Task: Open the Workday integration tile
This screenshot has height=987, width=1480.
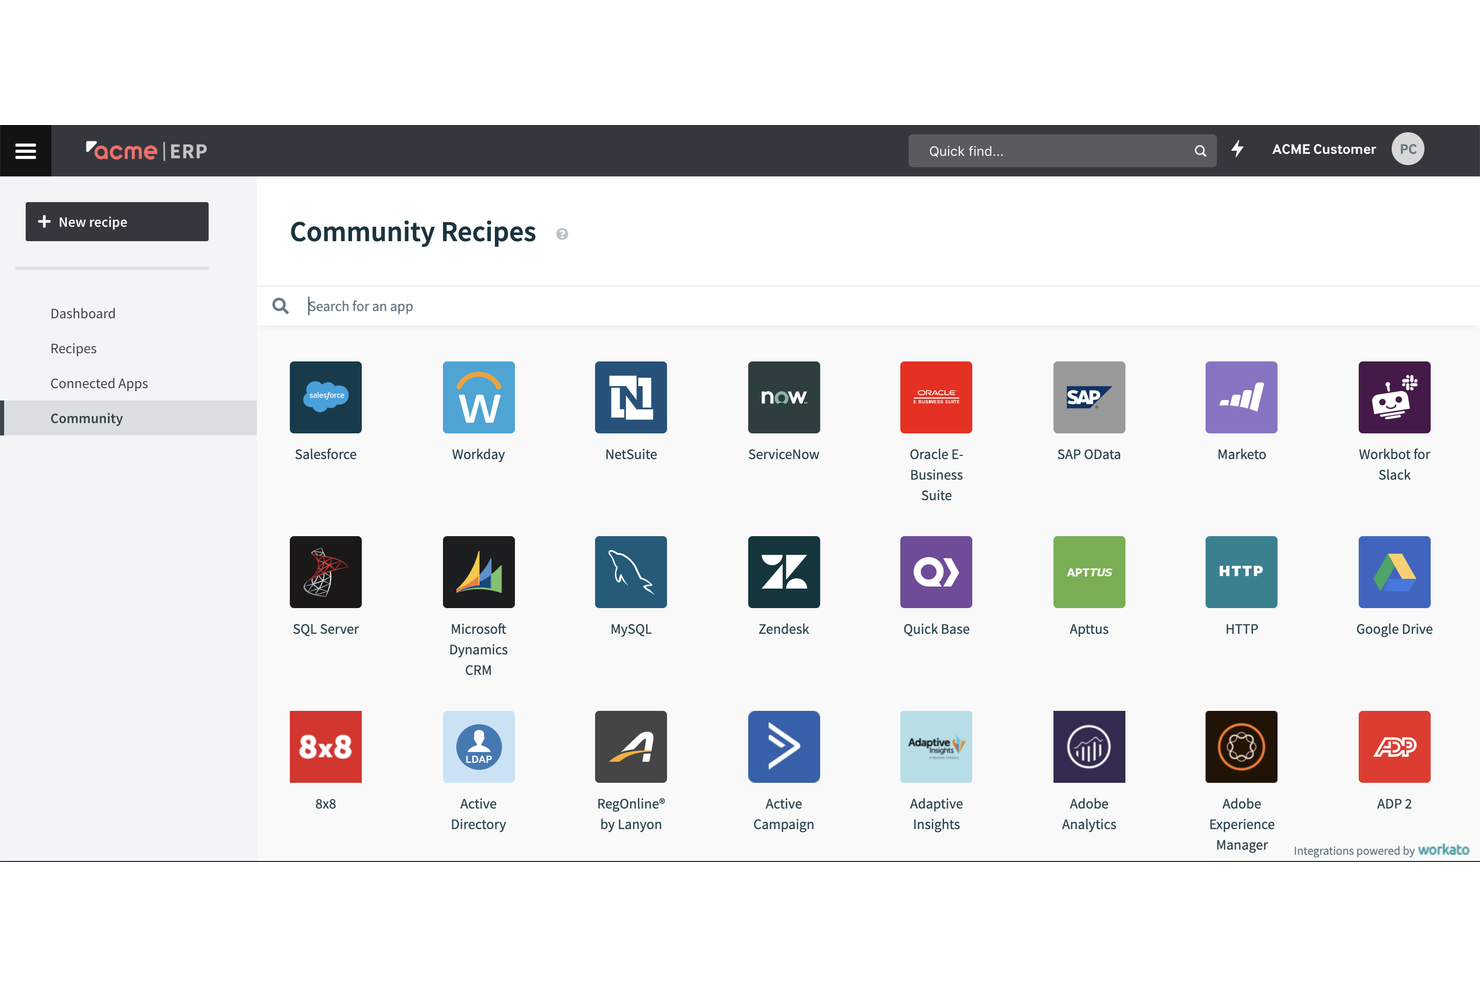Action: (478, 397)
